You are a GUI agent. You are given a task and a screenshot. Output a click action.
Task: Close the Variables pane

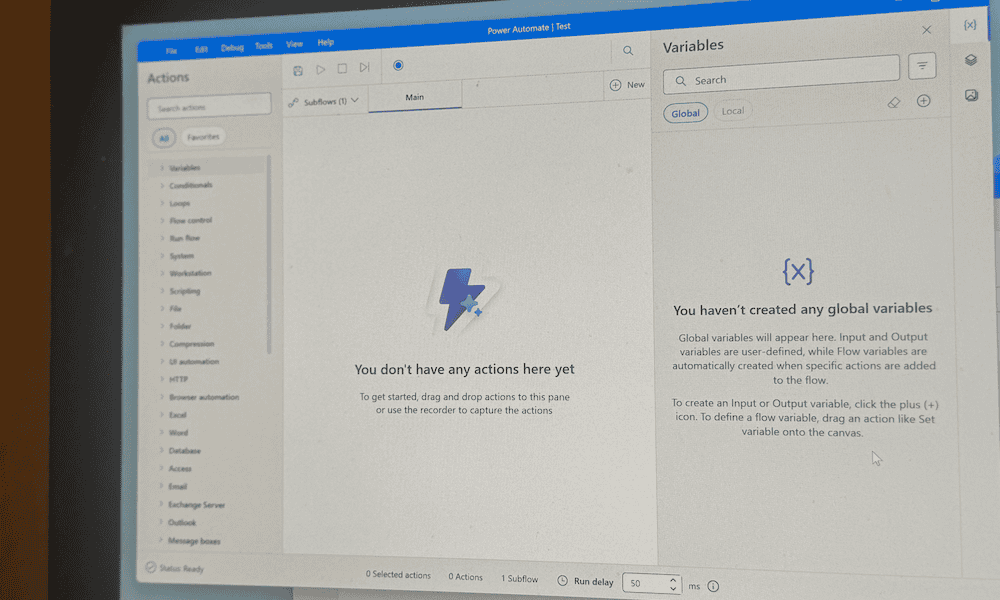click(927, 30)
